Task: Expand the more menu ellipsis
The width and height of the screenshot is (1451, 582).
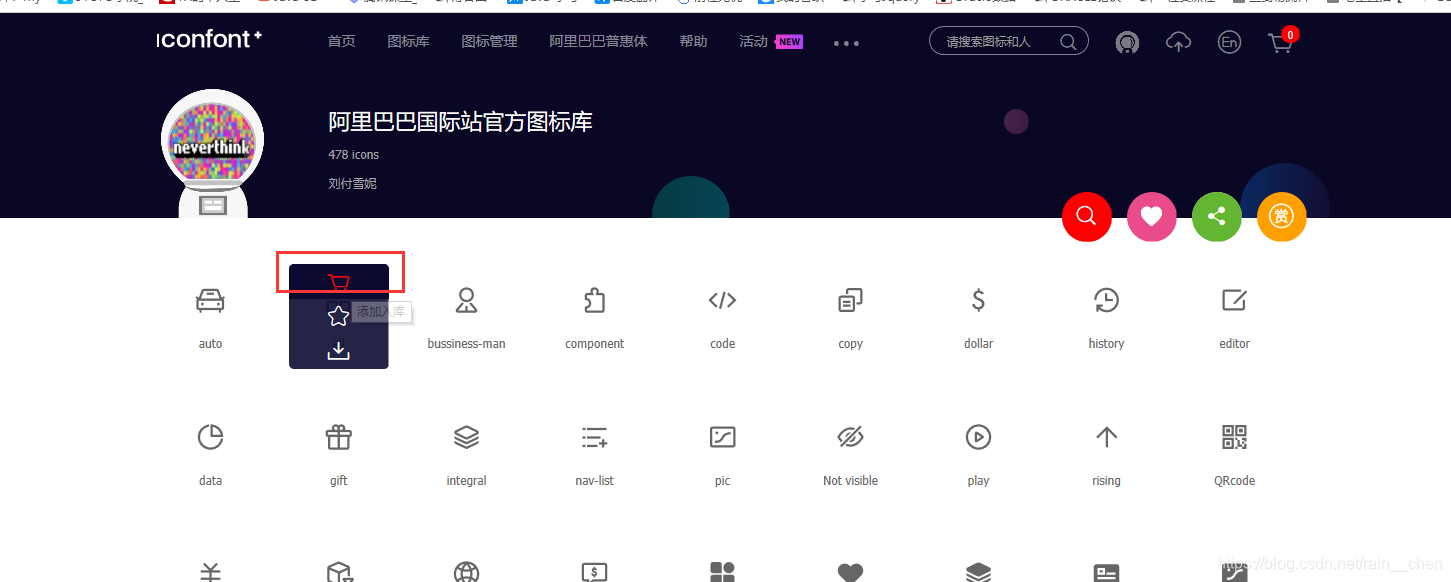Action: (846, 43)
